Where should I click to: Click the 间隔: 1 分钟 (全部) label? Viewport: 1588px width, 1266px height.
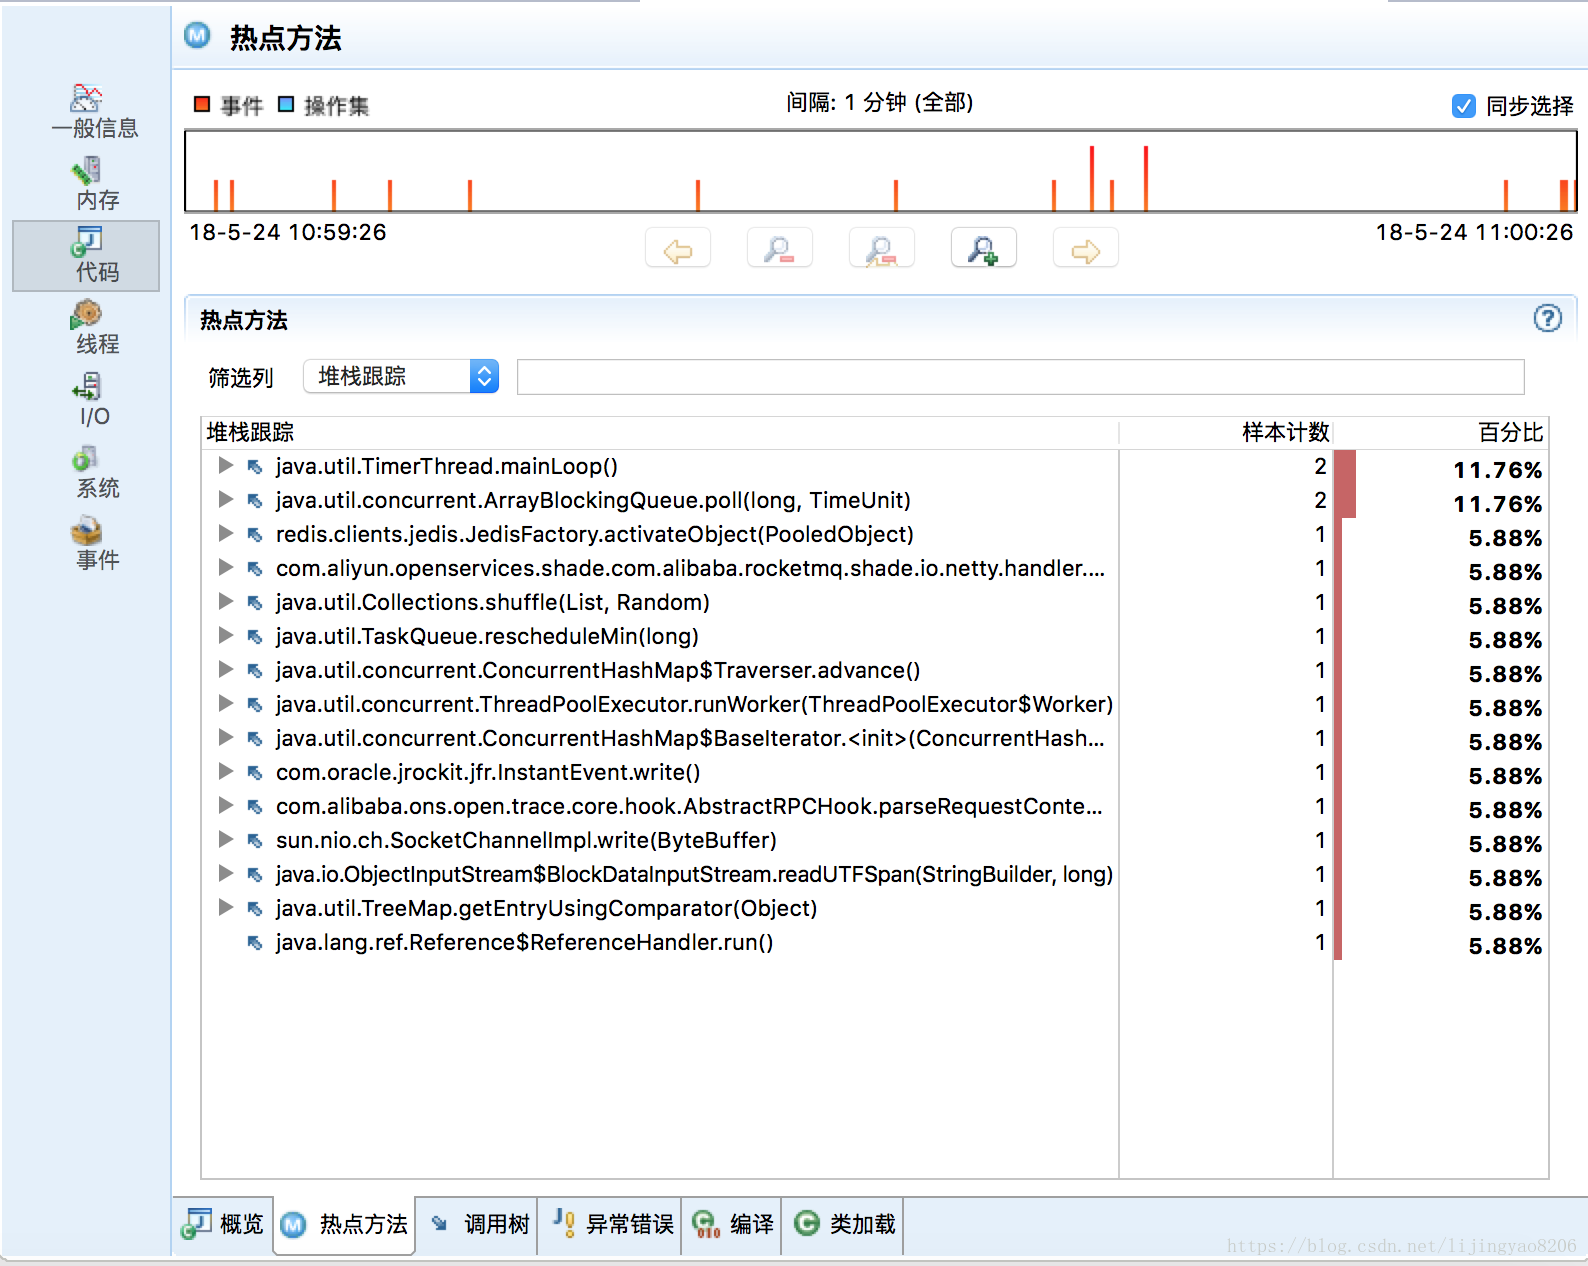(879, 102)
